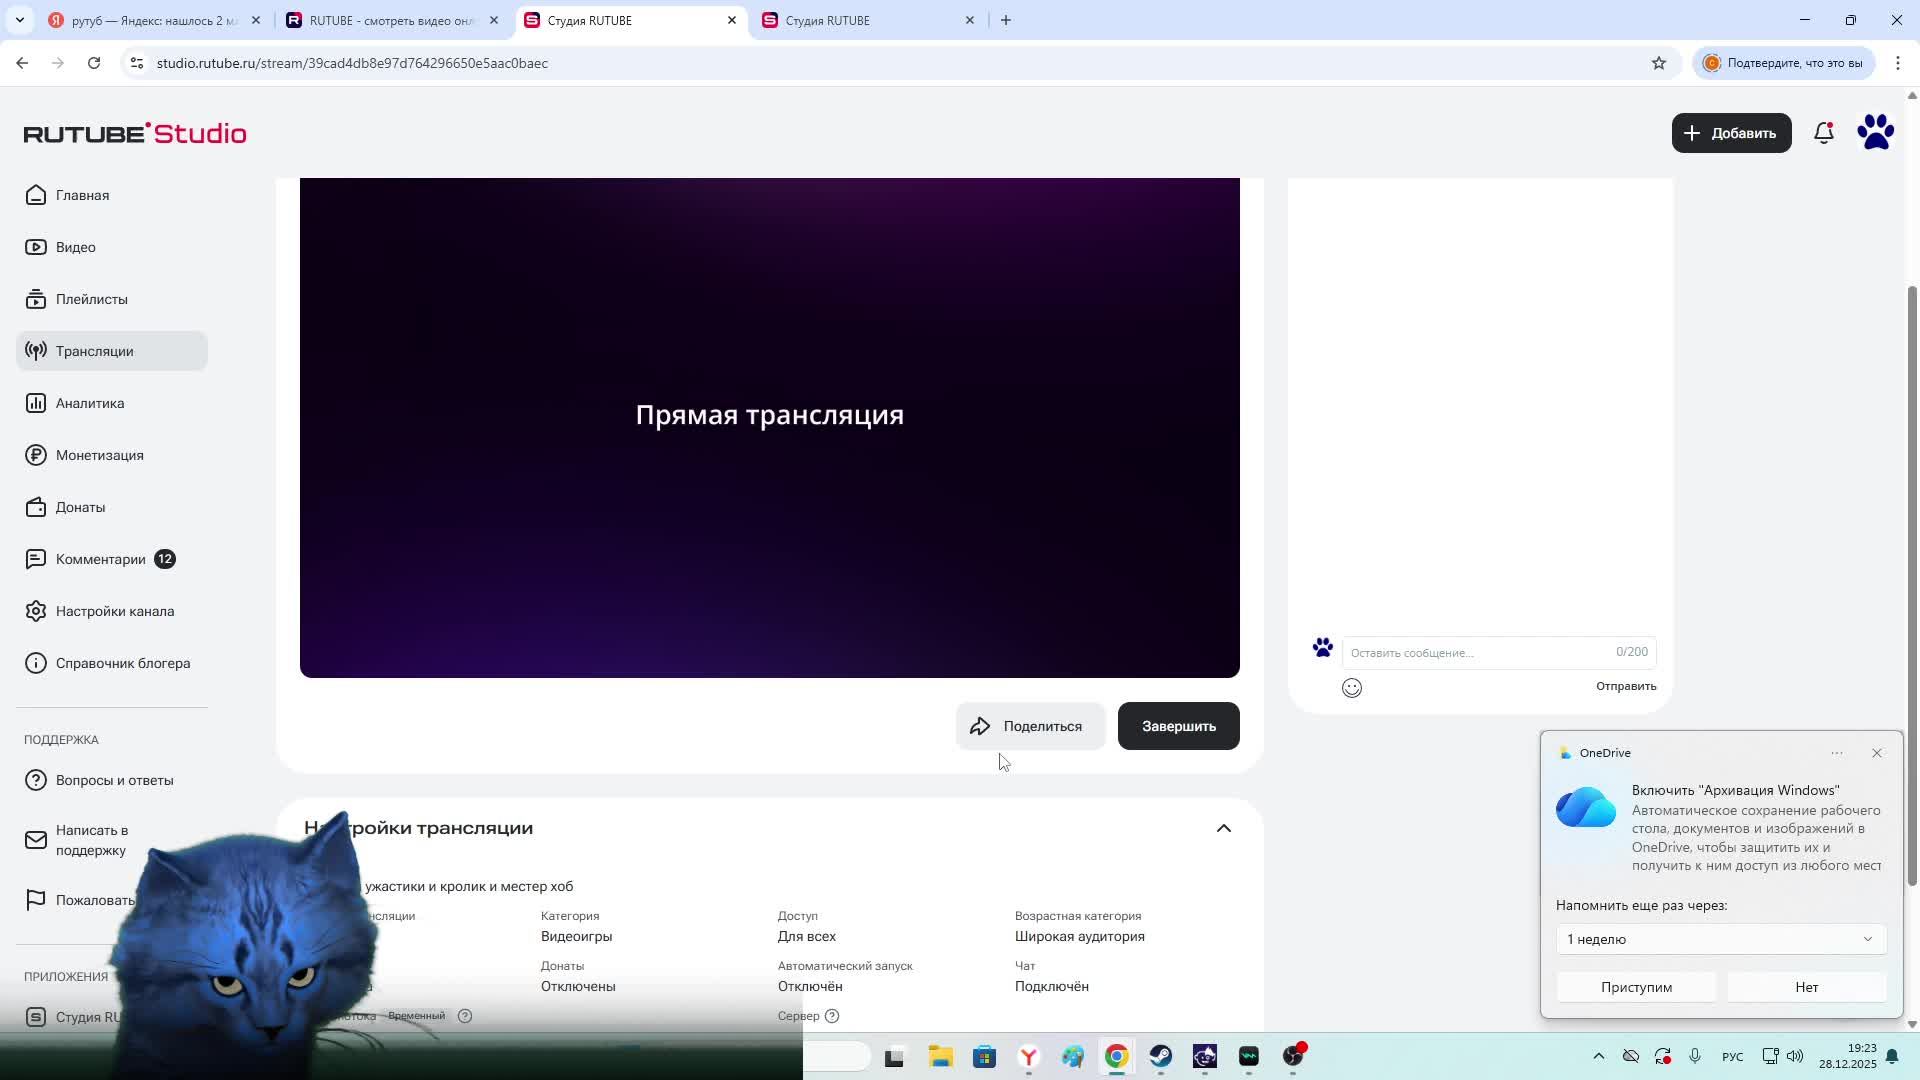Collapse the Настройки трансляции section
This screenshot has width=1920, height=1080.
(1223, 828)
